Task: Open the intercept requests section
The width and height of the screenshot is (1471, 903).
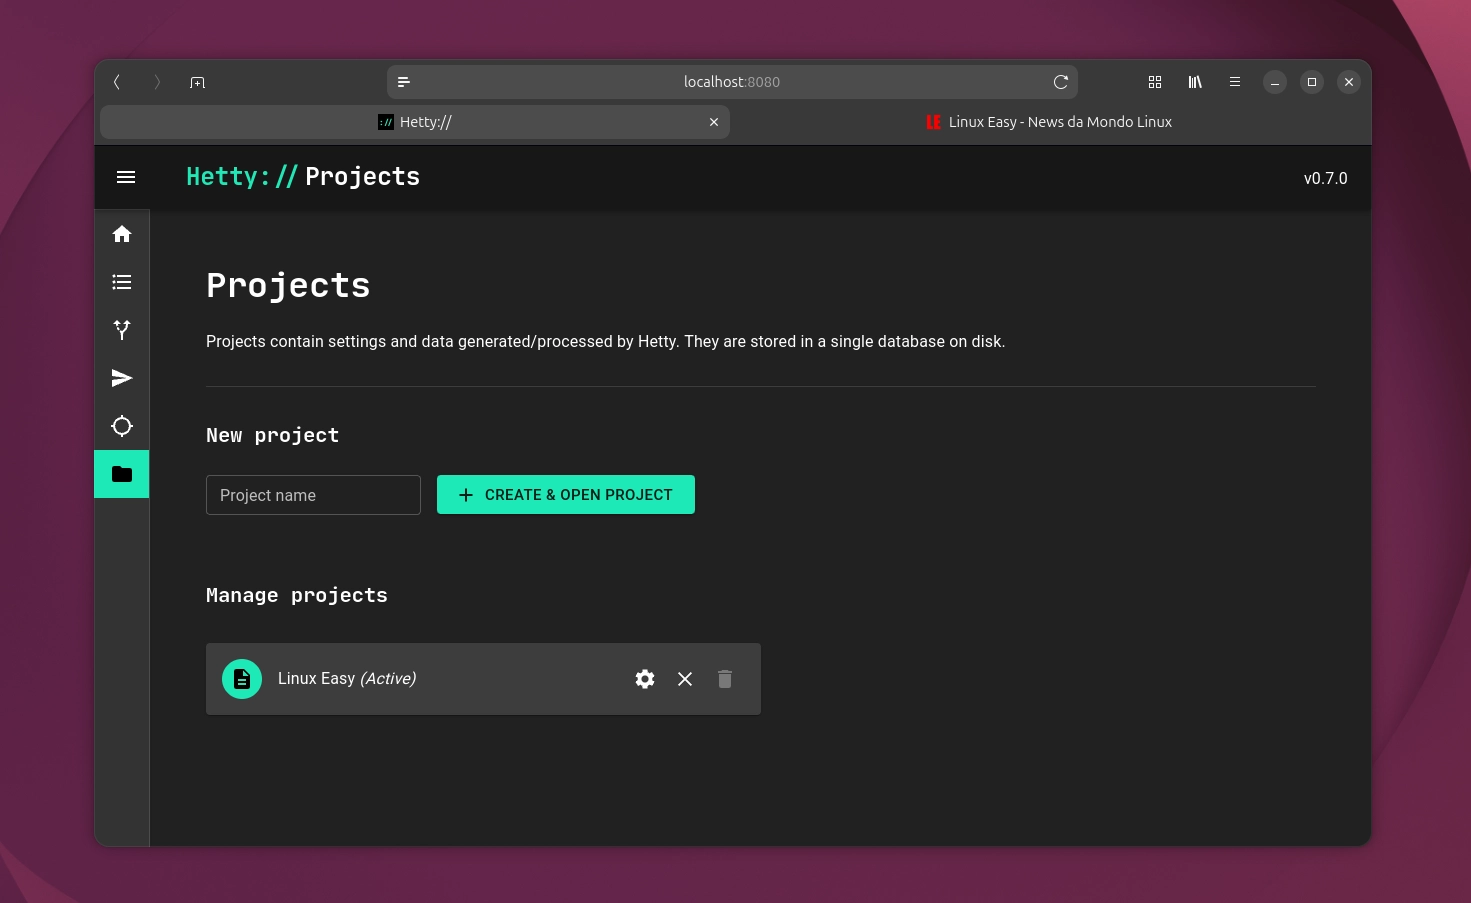Action: click(122, 330)
